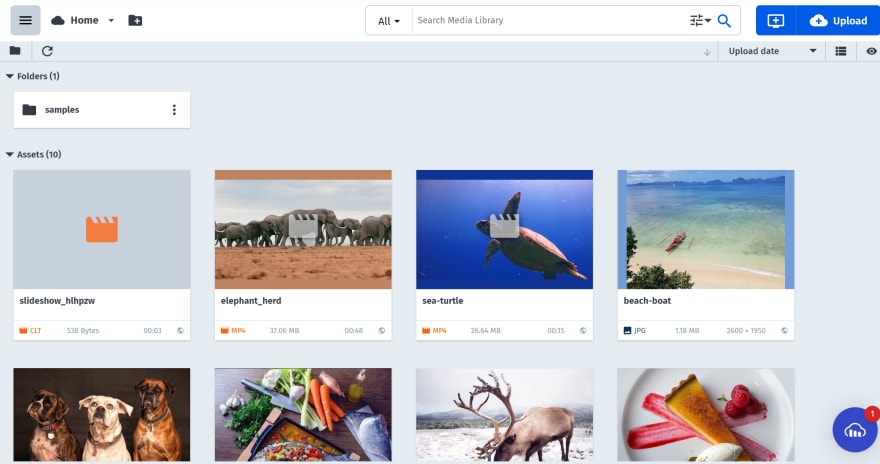Click the 37.06 MB size on elephant_herd
The image size is (880, 464).
[x=284, y=330]
